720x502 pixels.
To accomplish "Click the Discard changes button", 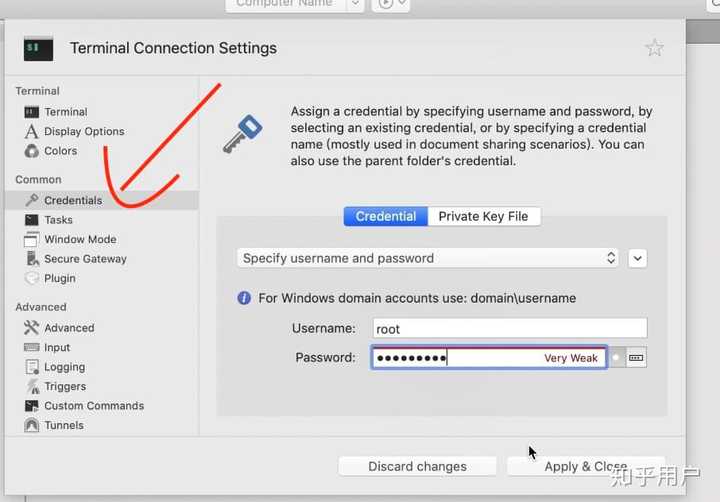I will click(x=417, y=466).
